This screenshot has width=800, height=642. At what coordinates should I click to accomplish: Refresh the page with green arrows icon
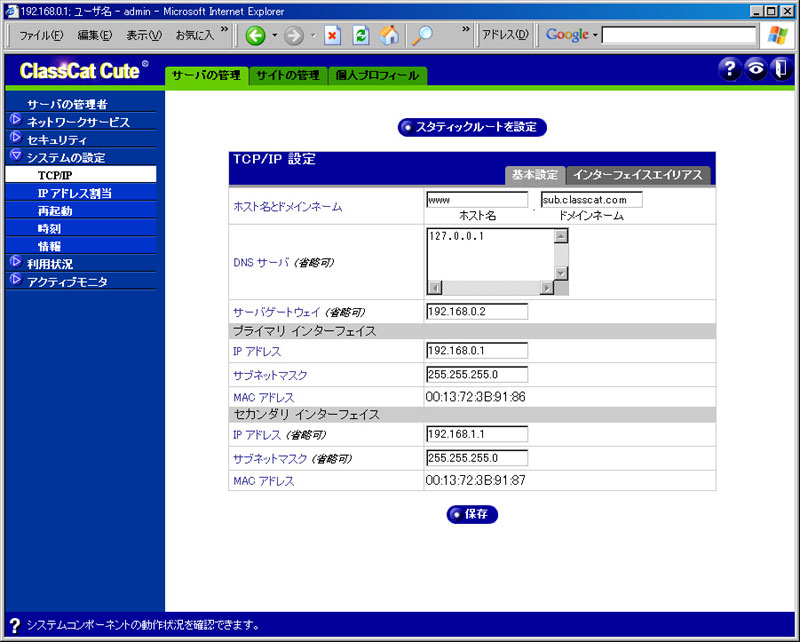361,35
